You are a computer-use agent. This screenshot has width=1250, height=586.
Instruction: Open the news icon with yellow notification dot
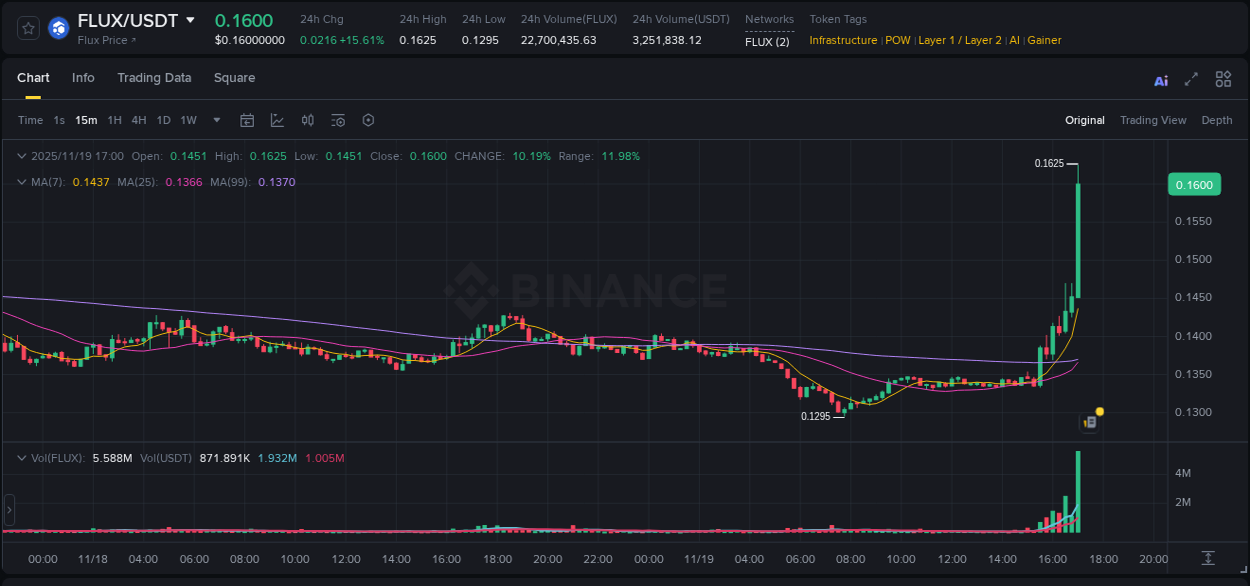[x=1090, y=421]
